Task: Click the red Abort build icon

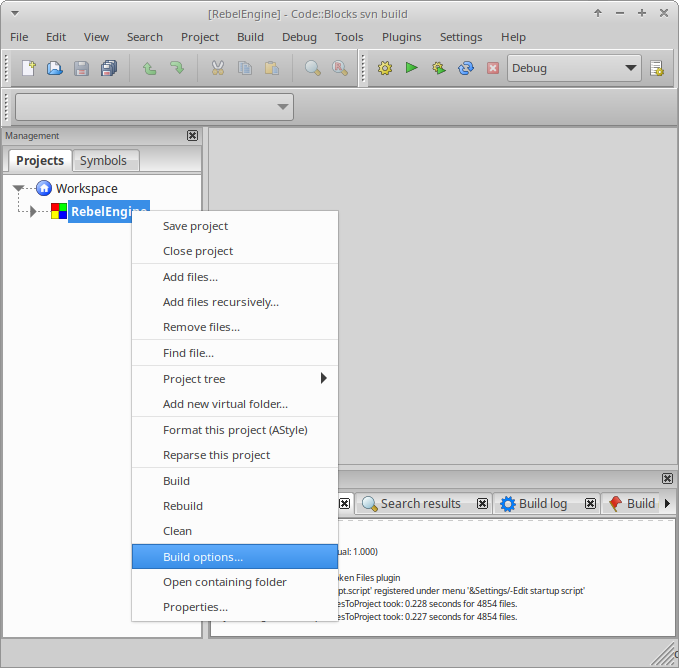Action: (493, 68)
